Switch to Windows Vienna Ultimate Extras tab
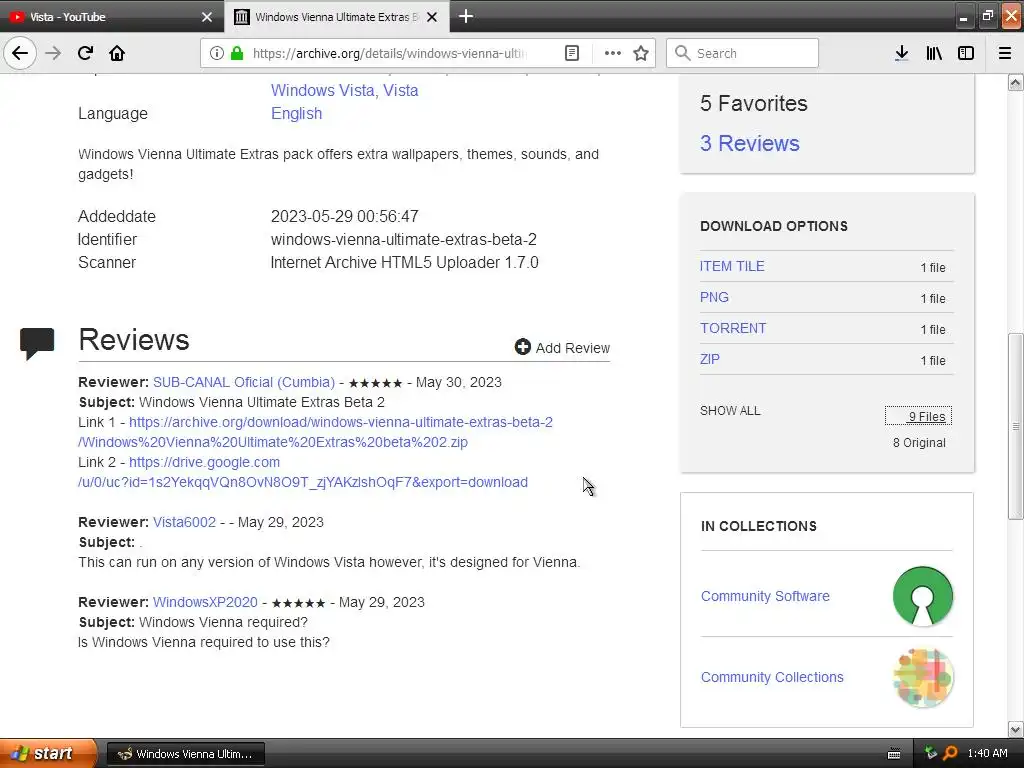The width and height of the screenshot is (1024, 768). click(x=336, y=16)
